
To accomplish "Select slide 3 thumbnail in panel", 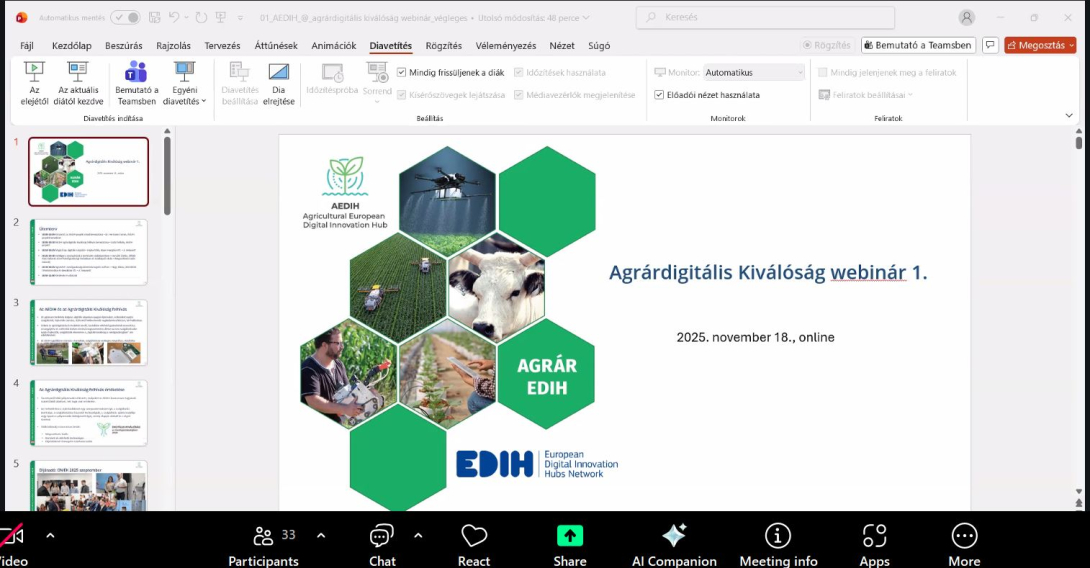I will pos(89,332).
